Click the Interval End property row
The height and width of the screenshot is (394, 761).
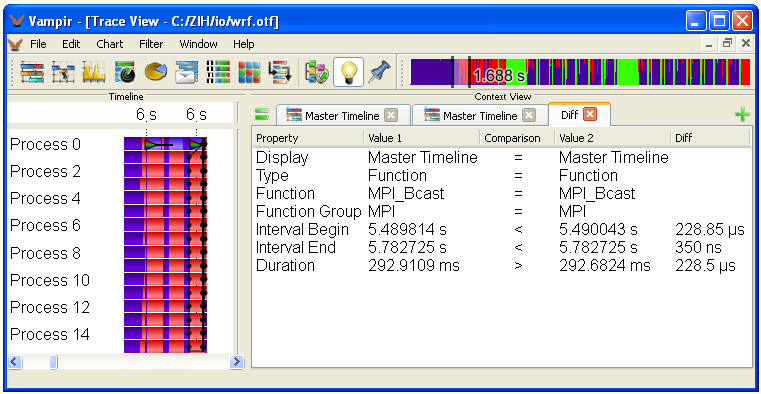501,247
